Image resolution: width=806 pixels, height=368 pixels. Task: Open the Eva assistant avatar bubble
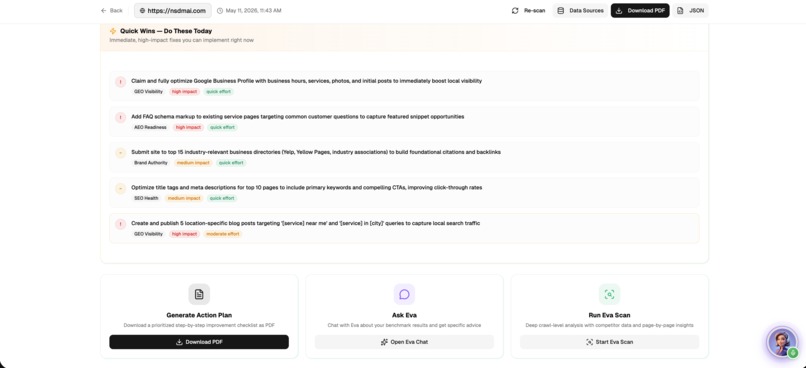[782, 342]
